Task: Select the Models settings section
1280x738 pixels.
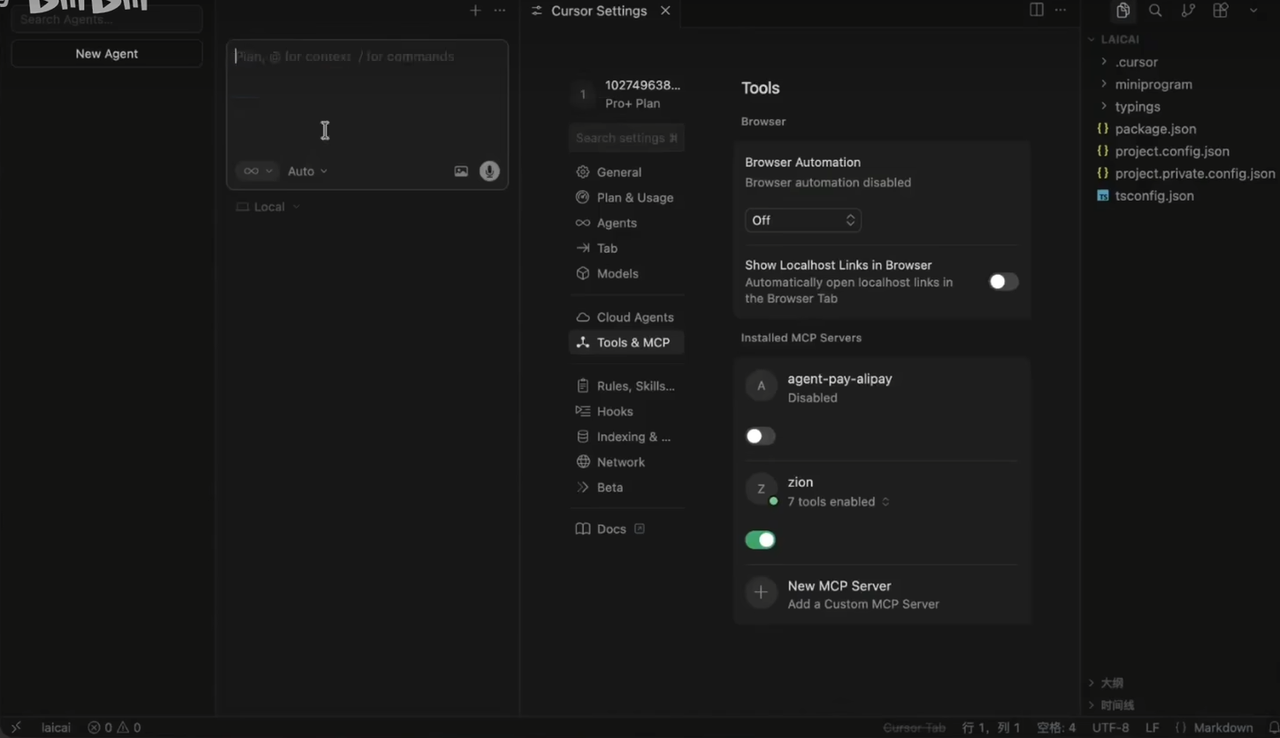Action: 626,273
